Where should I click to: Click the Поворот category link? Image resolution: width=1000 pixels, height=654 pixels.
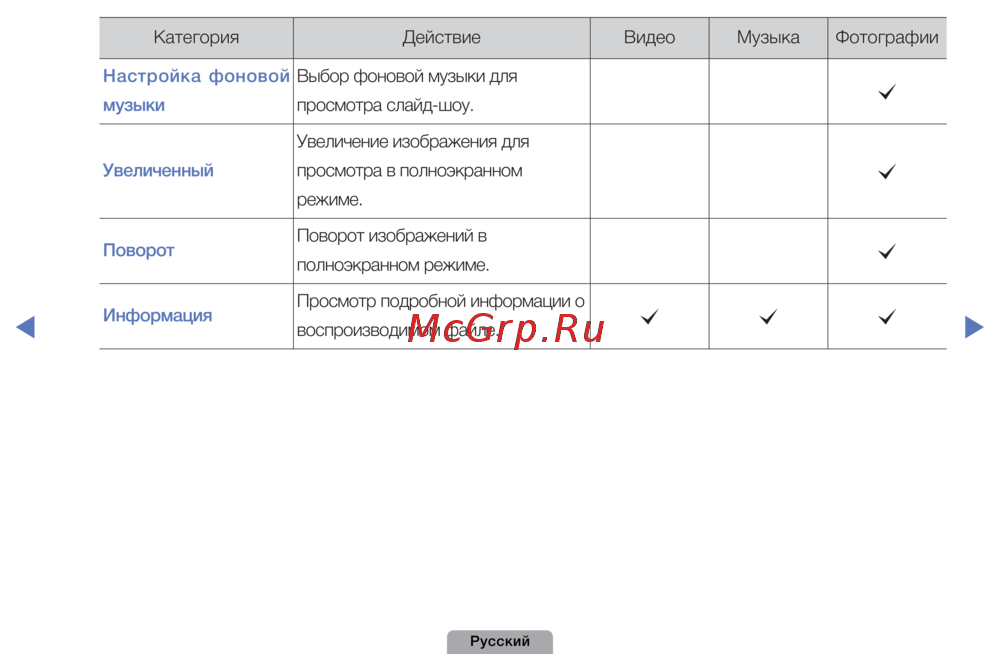[139, 250]
